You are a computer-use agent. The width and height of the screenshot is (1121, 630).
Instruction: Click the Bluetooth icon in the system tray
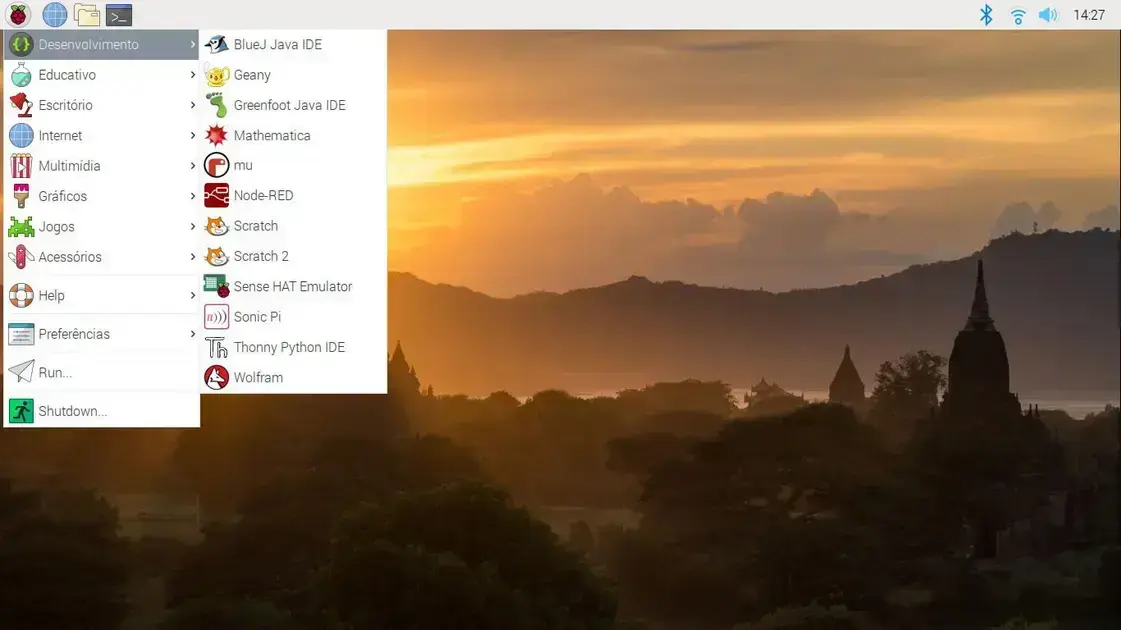coord(986,14)
